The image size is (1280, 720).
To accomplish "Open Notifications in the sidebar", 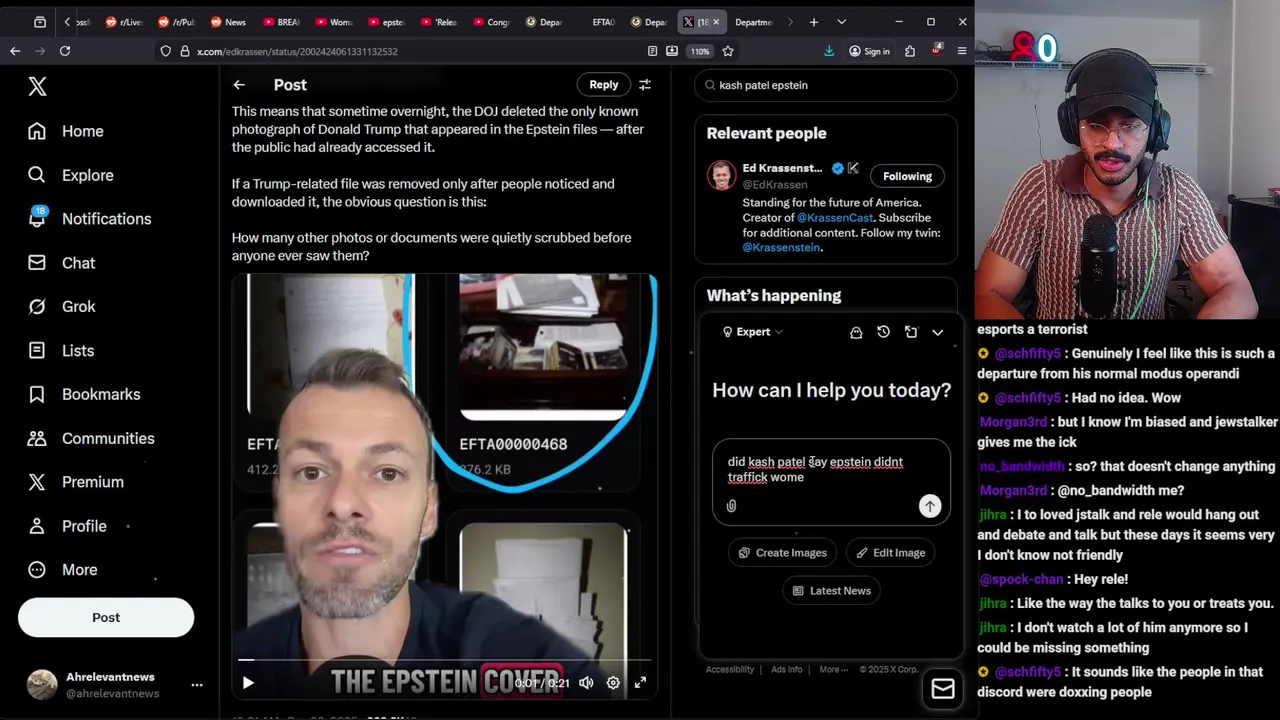I will click(x=90, y=219).
